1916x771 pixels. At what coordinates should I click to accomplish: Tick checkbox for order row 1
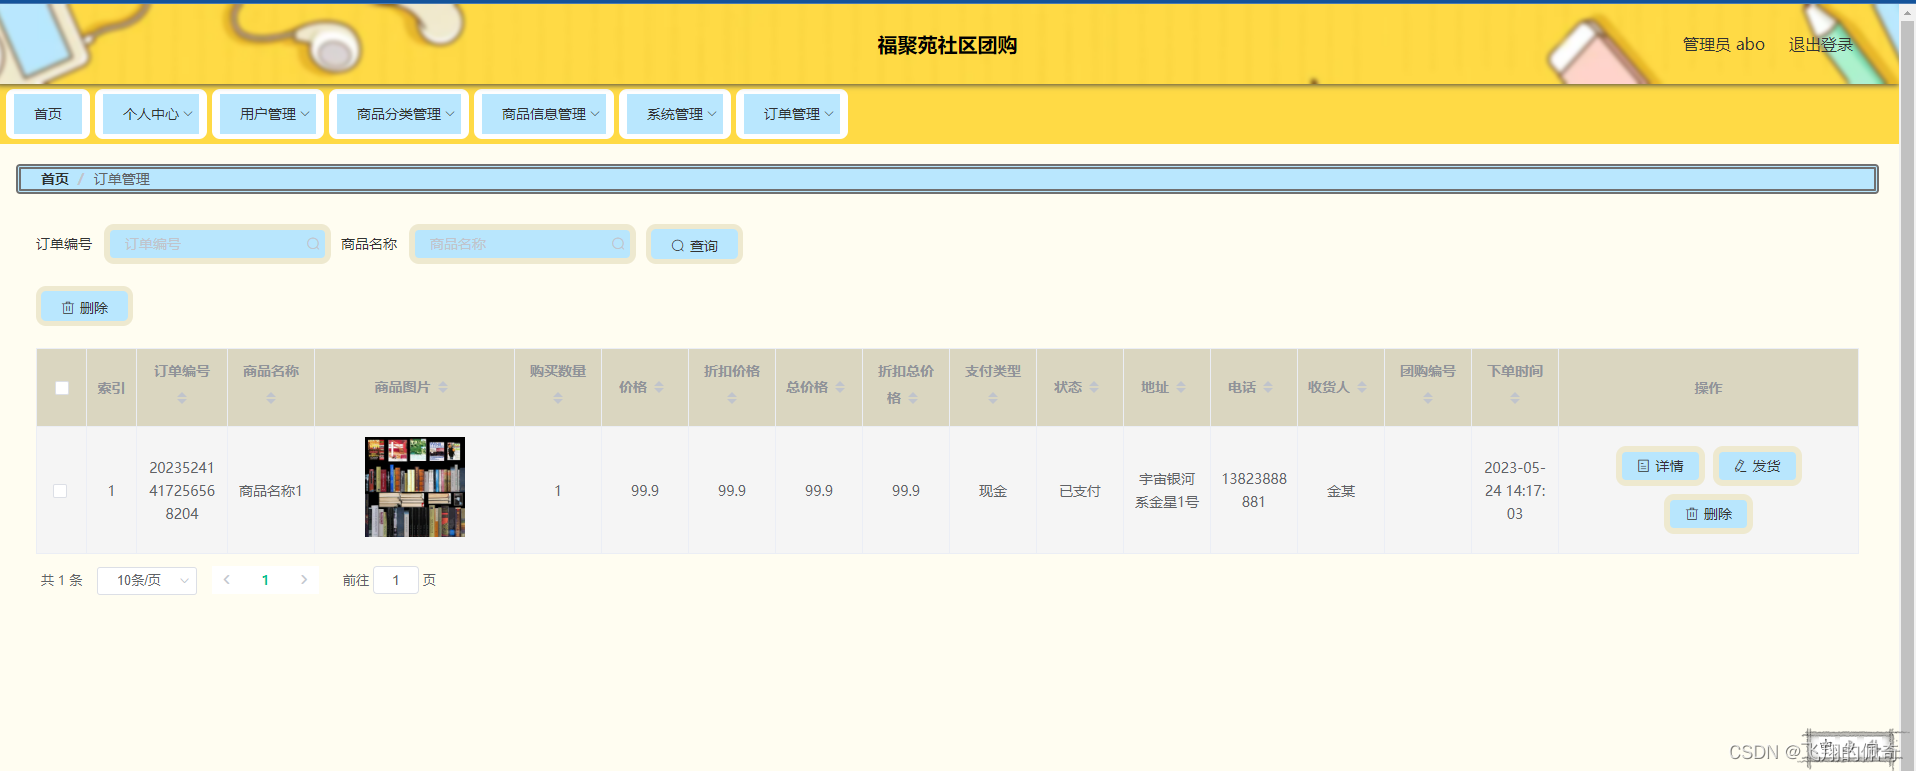point(60,491)
